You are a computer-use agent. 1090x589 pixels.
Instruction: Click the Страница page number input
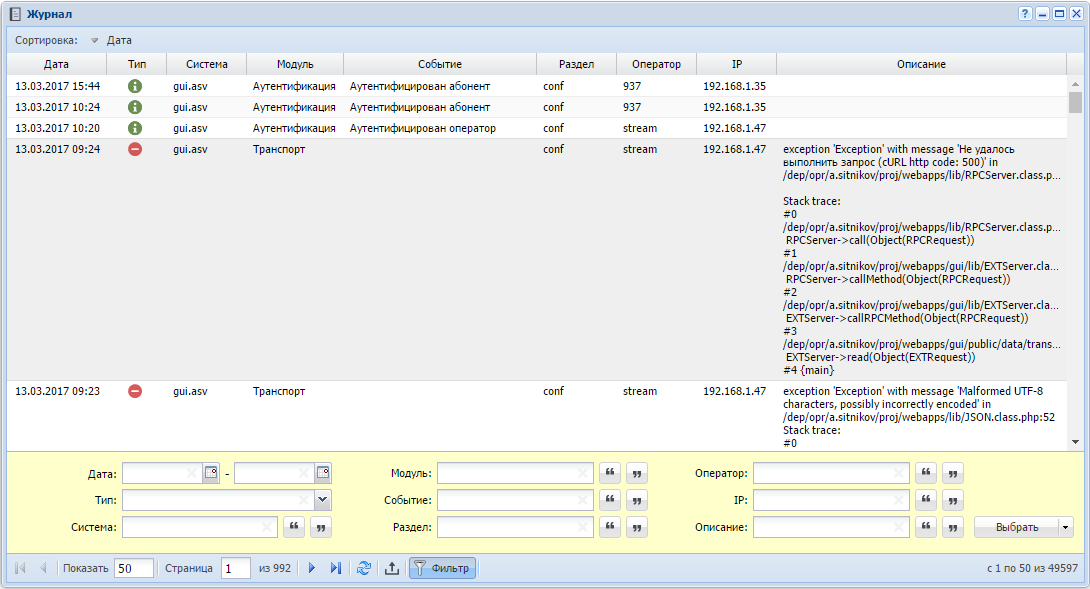click(x=236, y=568)
